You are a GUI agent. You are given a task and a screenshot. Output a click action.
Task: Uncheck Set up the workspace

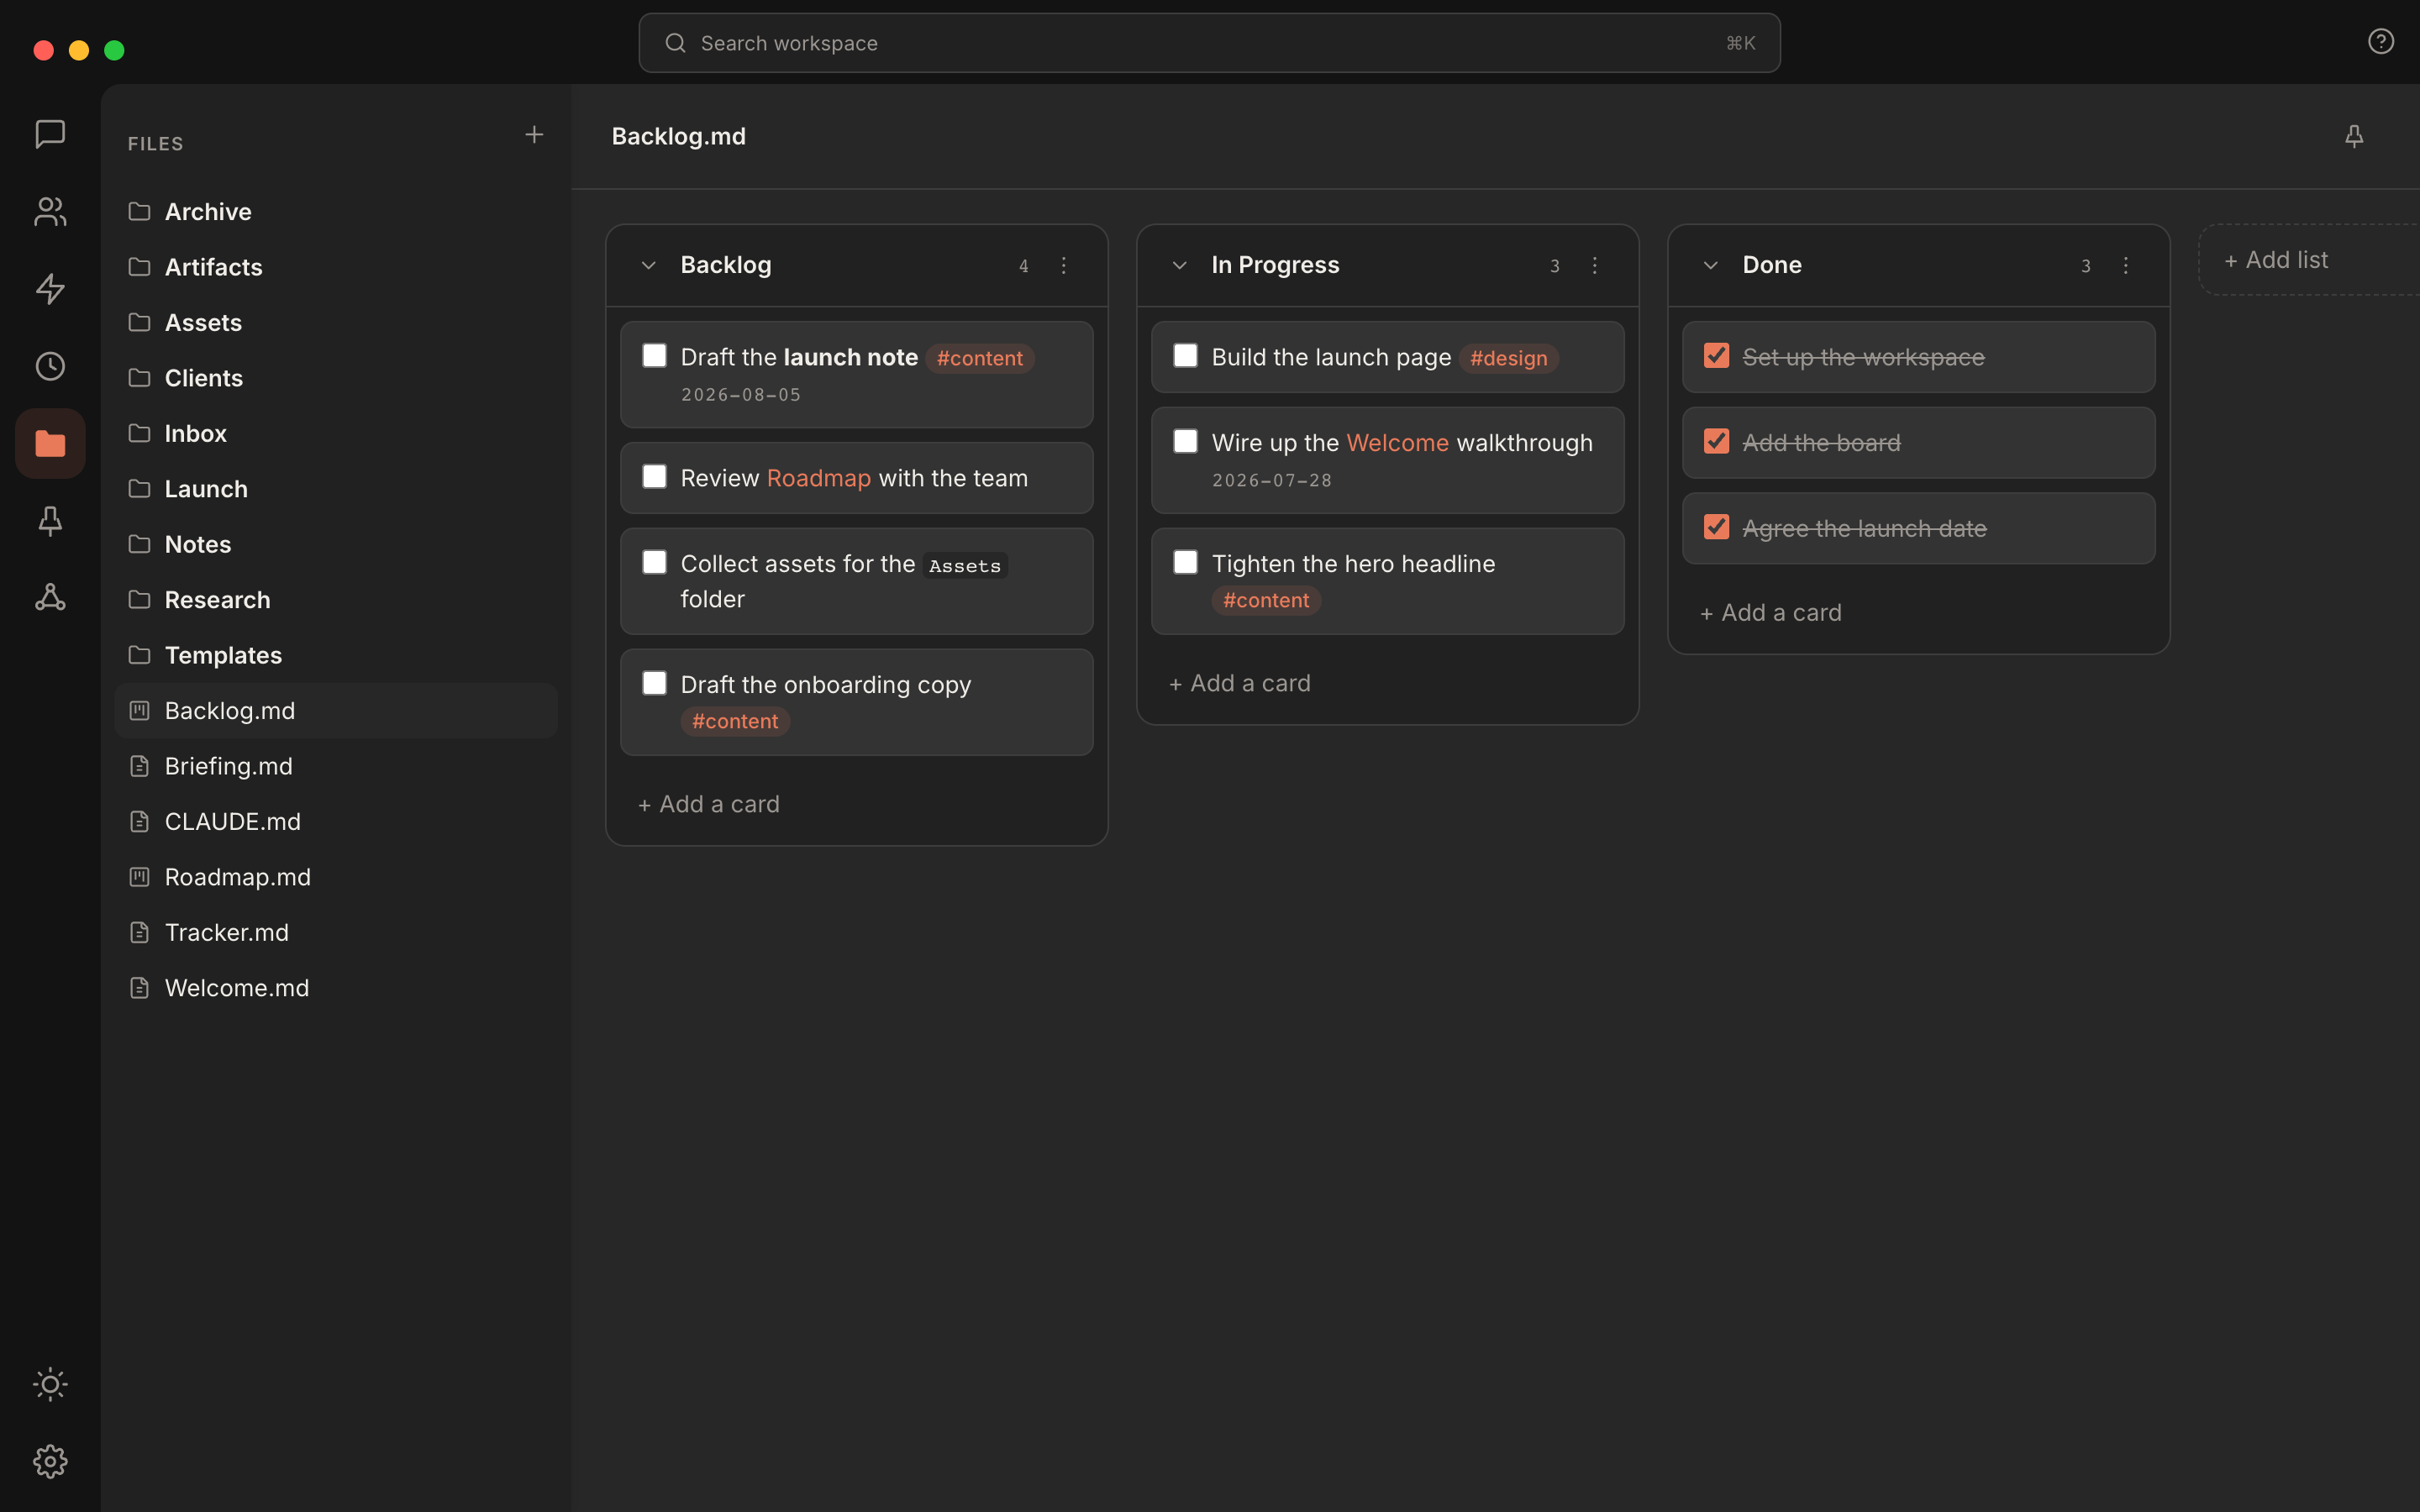[x=1716, y=356]
